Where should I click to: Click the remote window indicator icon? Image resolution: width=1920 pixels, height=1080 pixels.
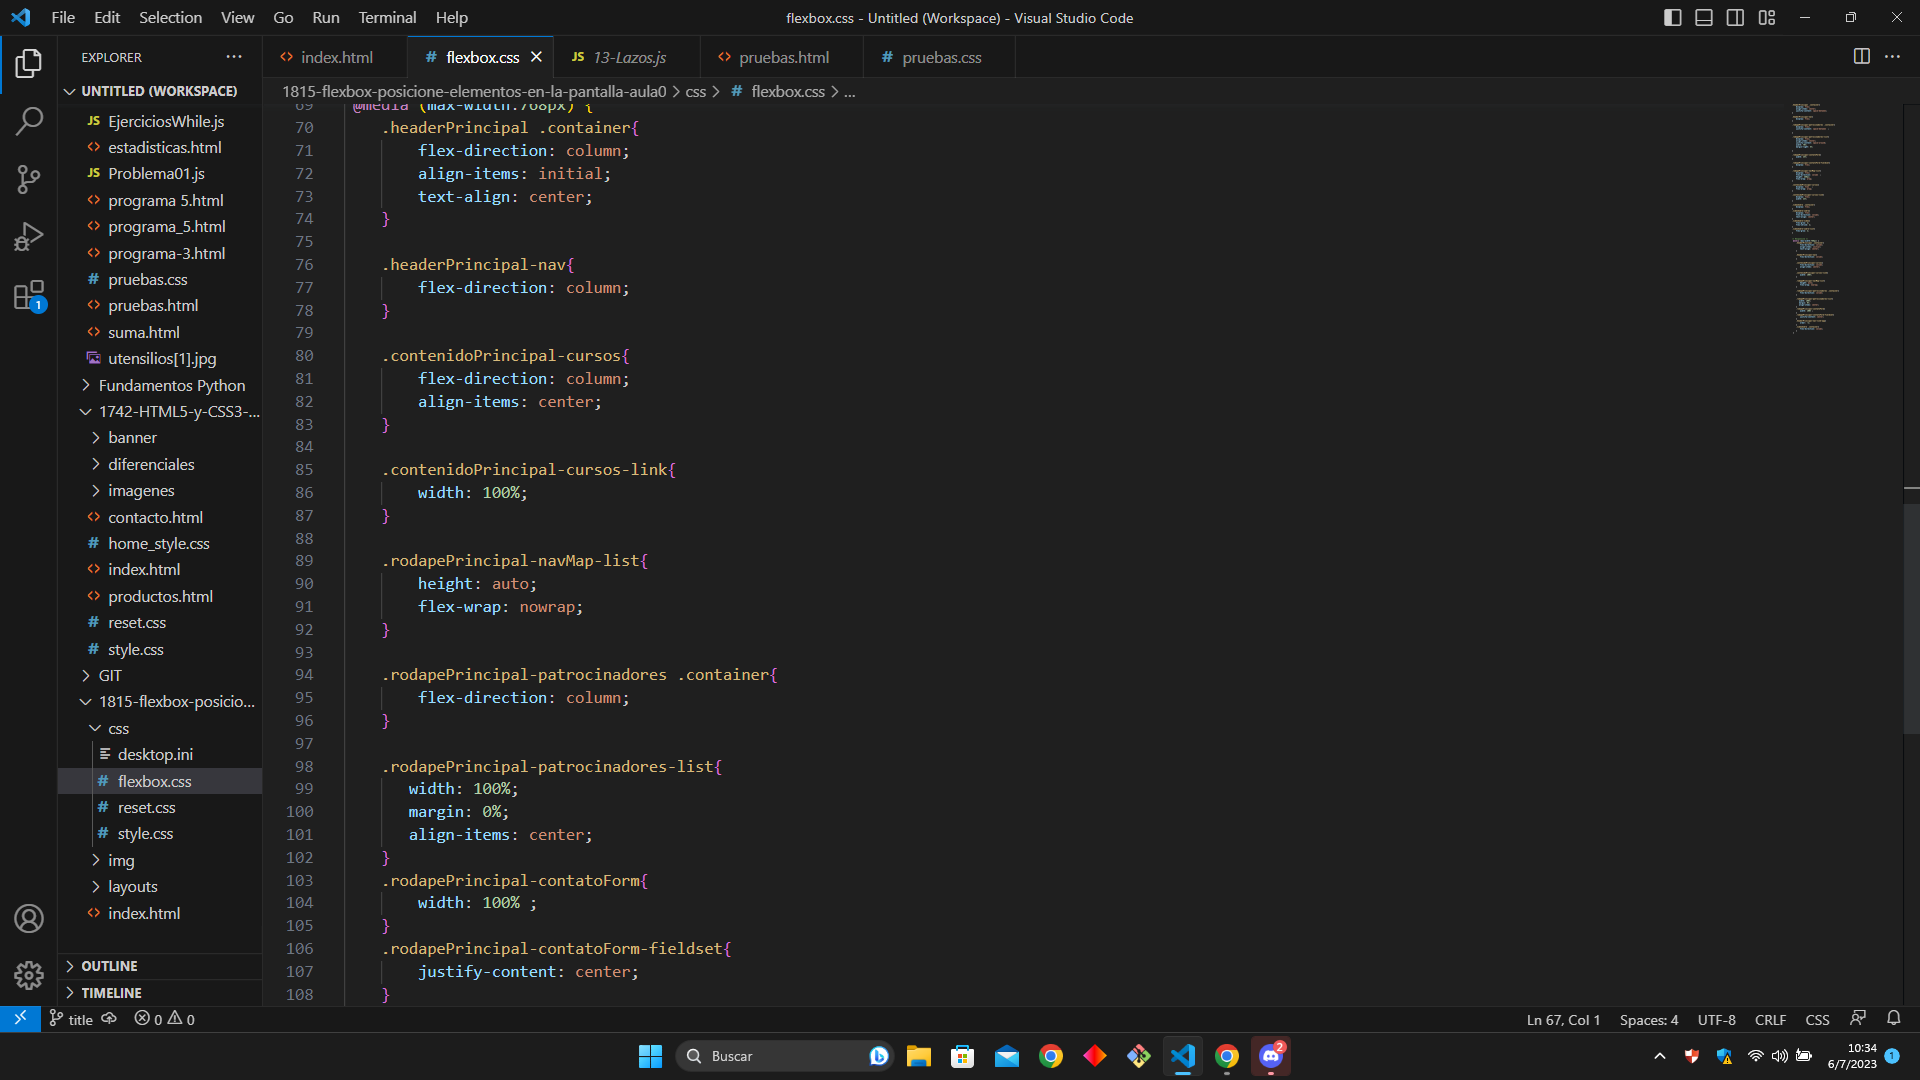pos(20,1019)
